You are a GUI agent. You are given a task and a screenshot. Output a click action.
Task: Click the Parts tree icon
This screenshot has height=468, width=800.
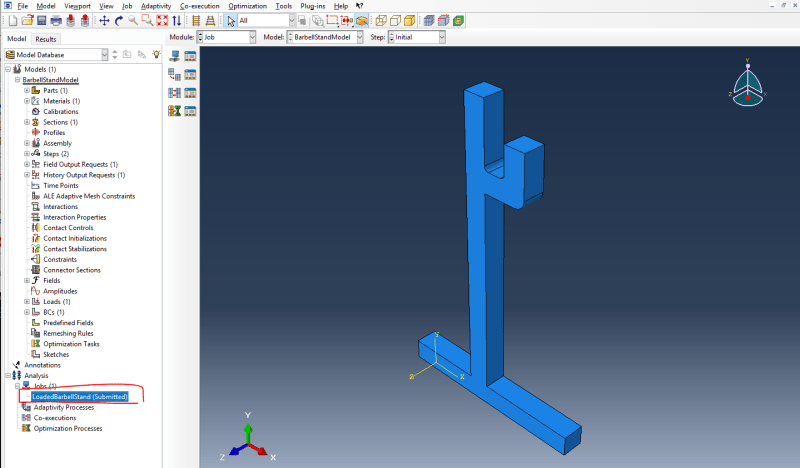pos(36,90)
